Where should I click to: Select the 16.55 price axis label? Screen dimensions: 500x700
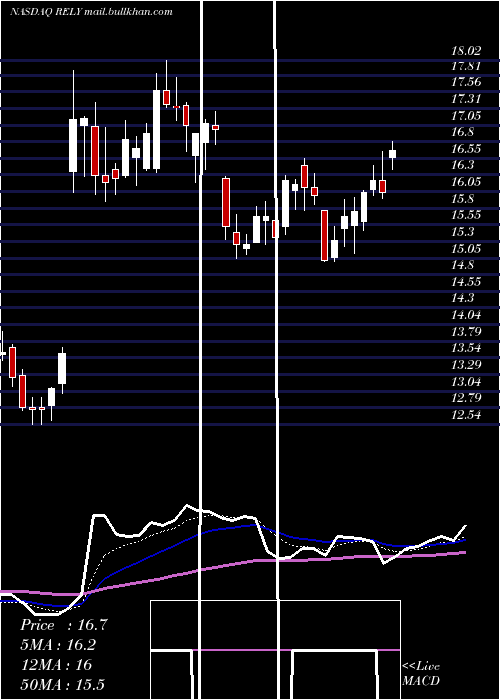click(466, 149)
